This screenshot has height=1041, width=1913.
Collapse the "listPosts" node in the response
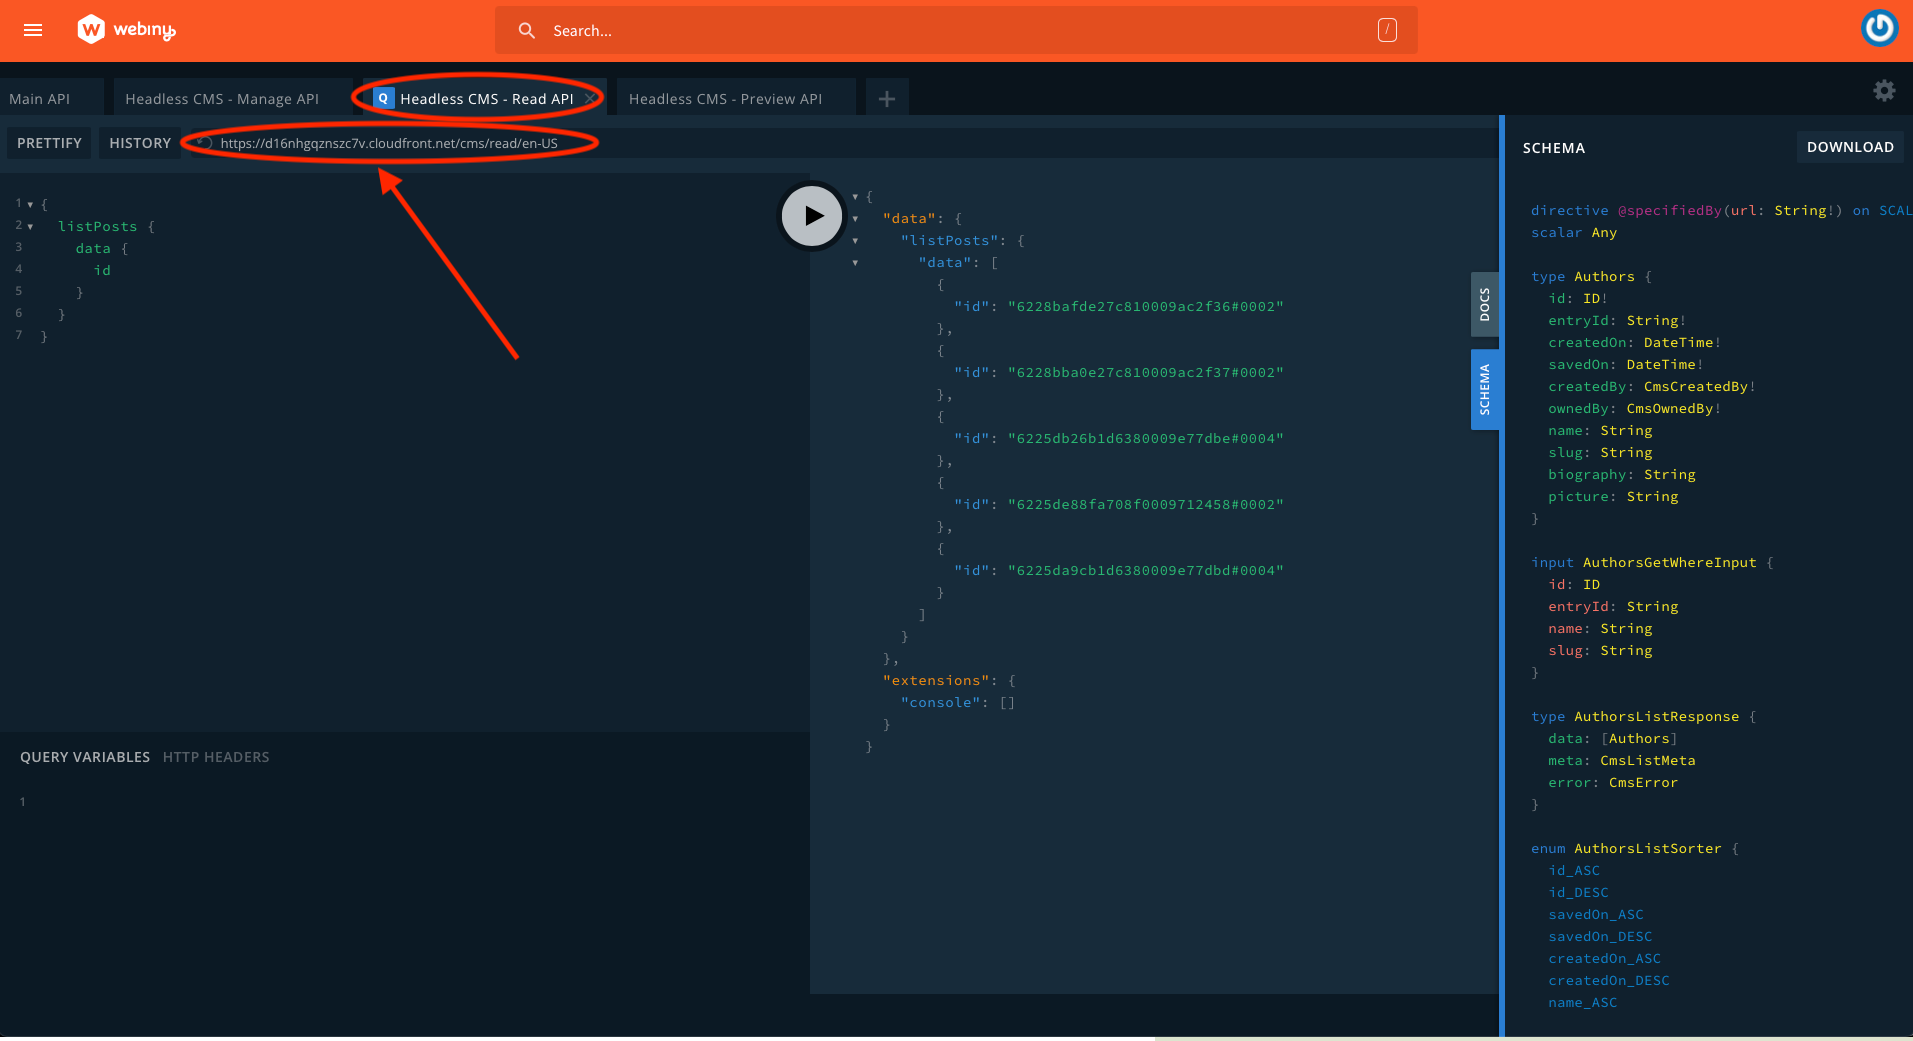(x=855, y=240)
